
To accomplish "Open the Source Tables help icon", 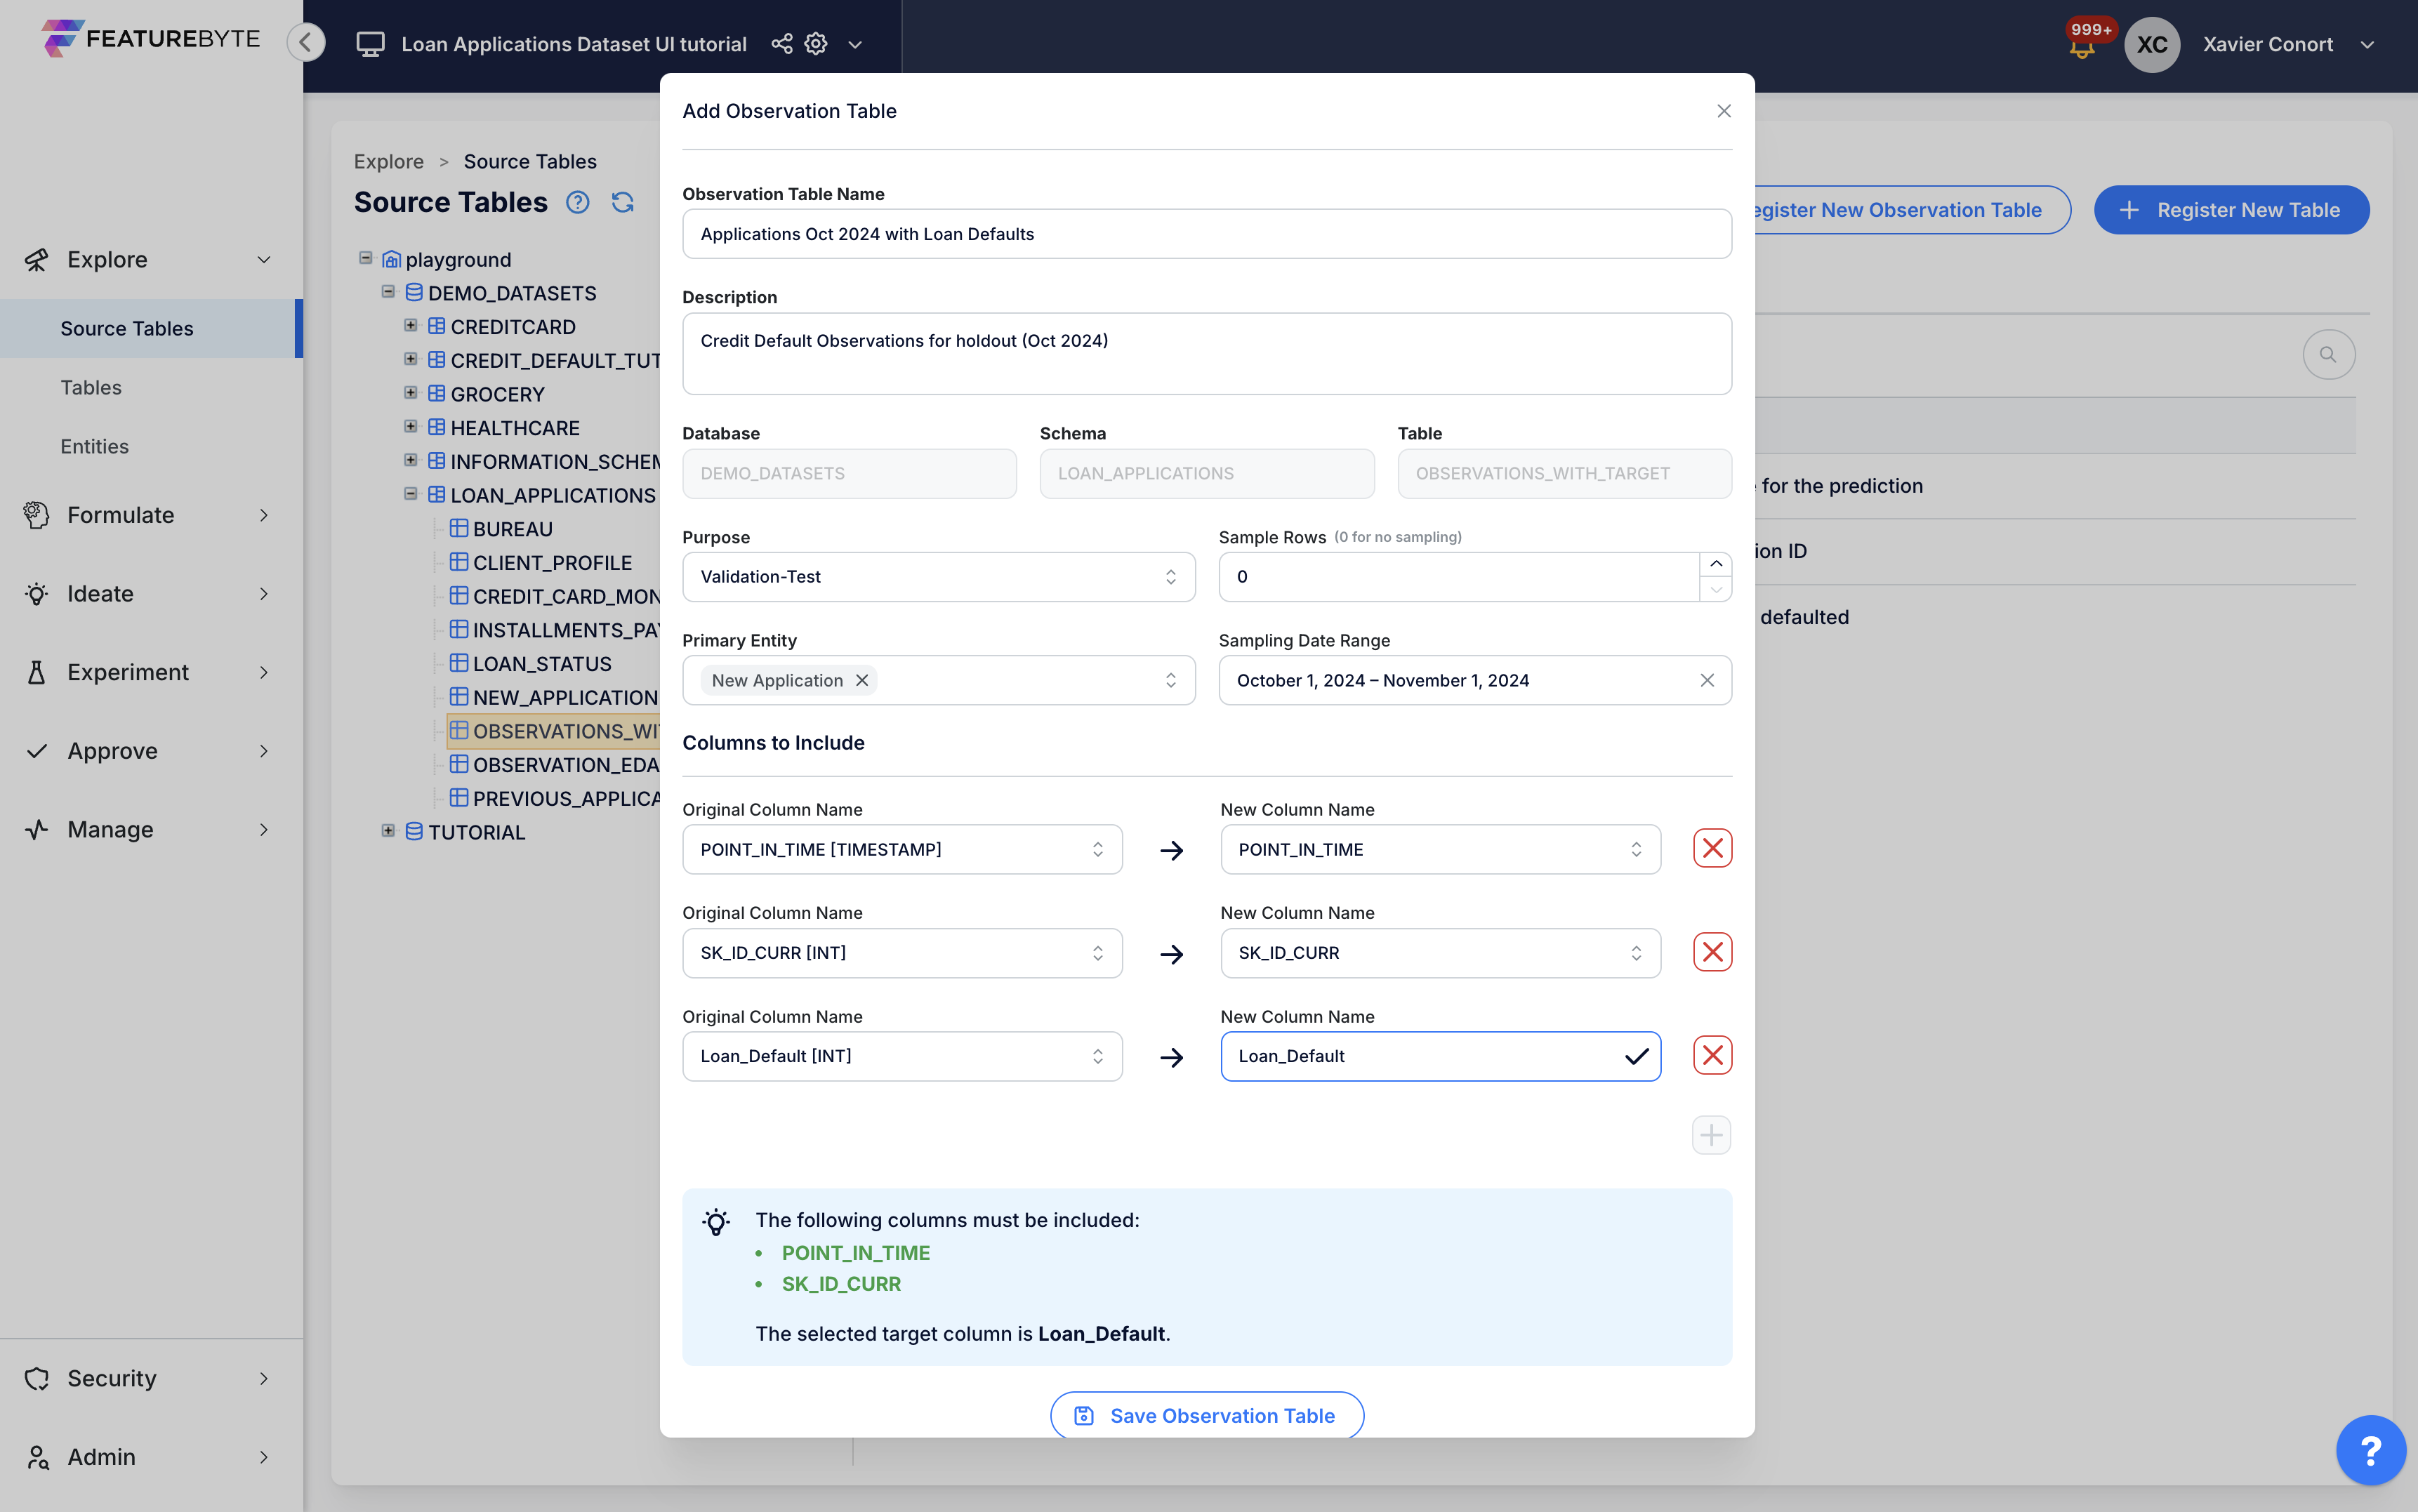I will [577, 203].
